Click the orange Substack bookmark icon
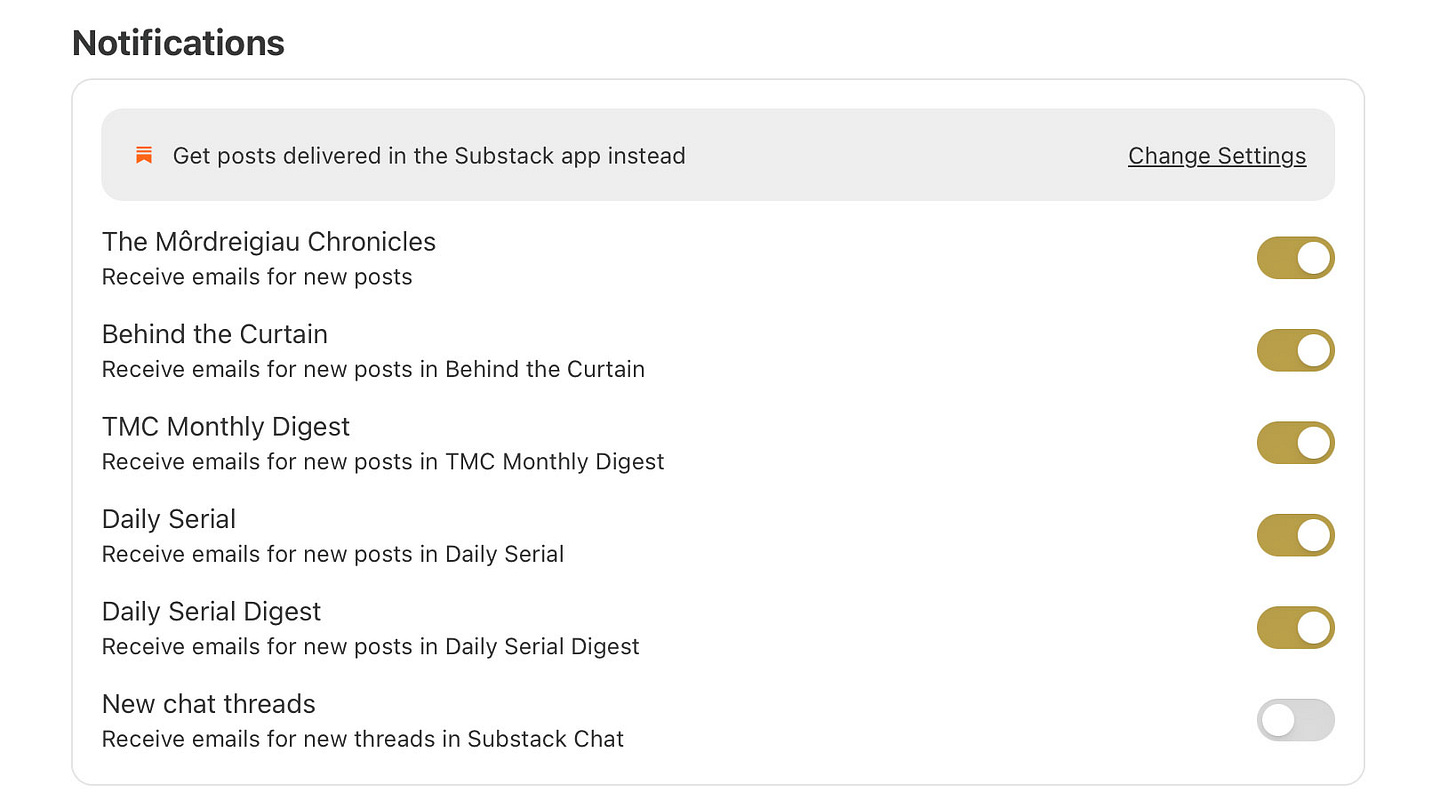This screenshot has width=1456, height=809. coord(144,155)
